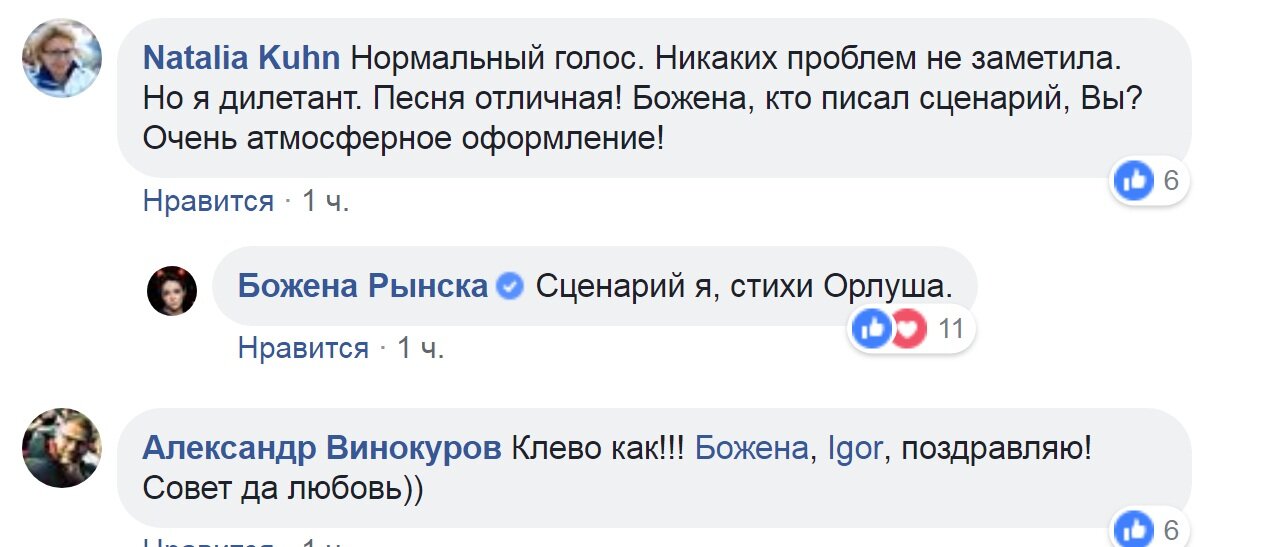This screenshot has width=1275, height=547.
Task: Click the blue verified badge icon
Action: pos(510,287)
